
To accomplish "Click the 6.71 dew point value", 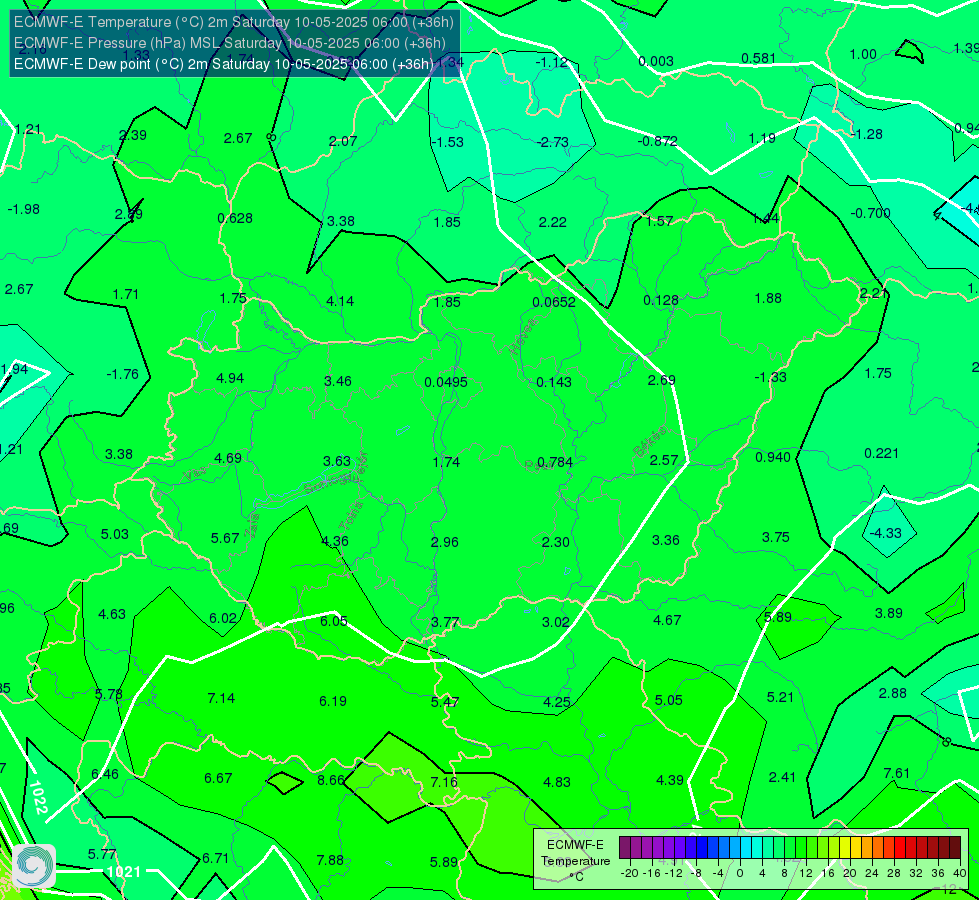I will (215, 859).
